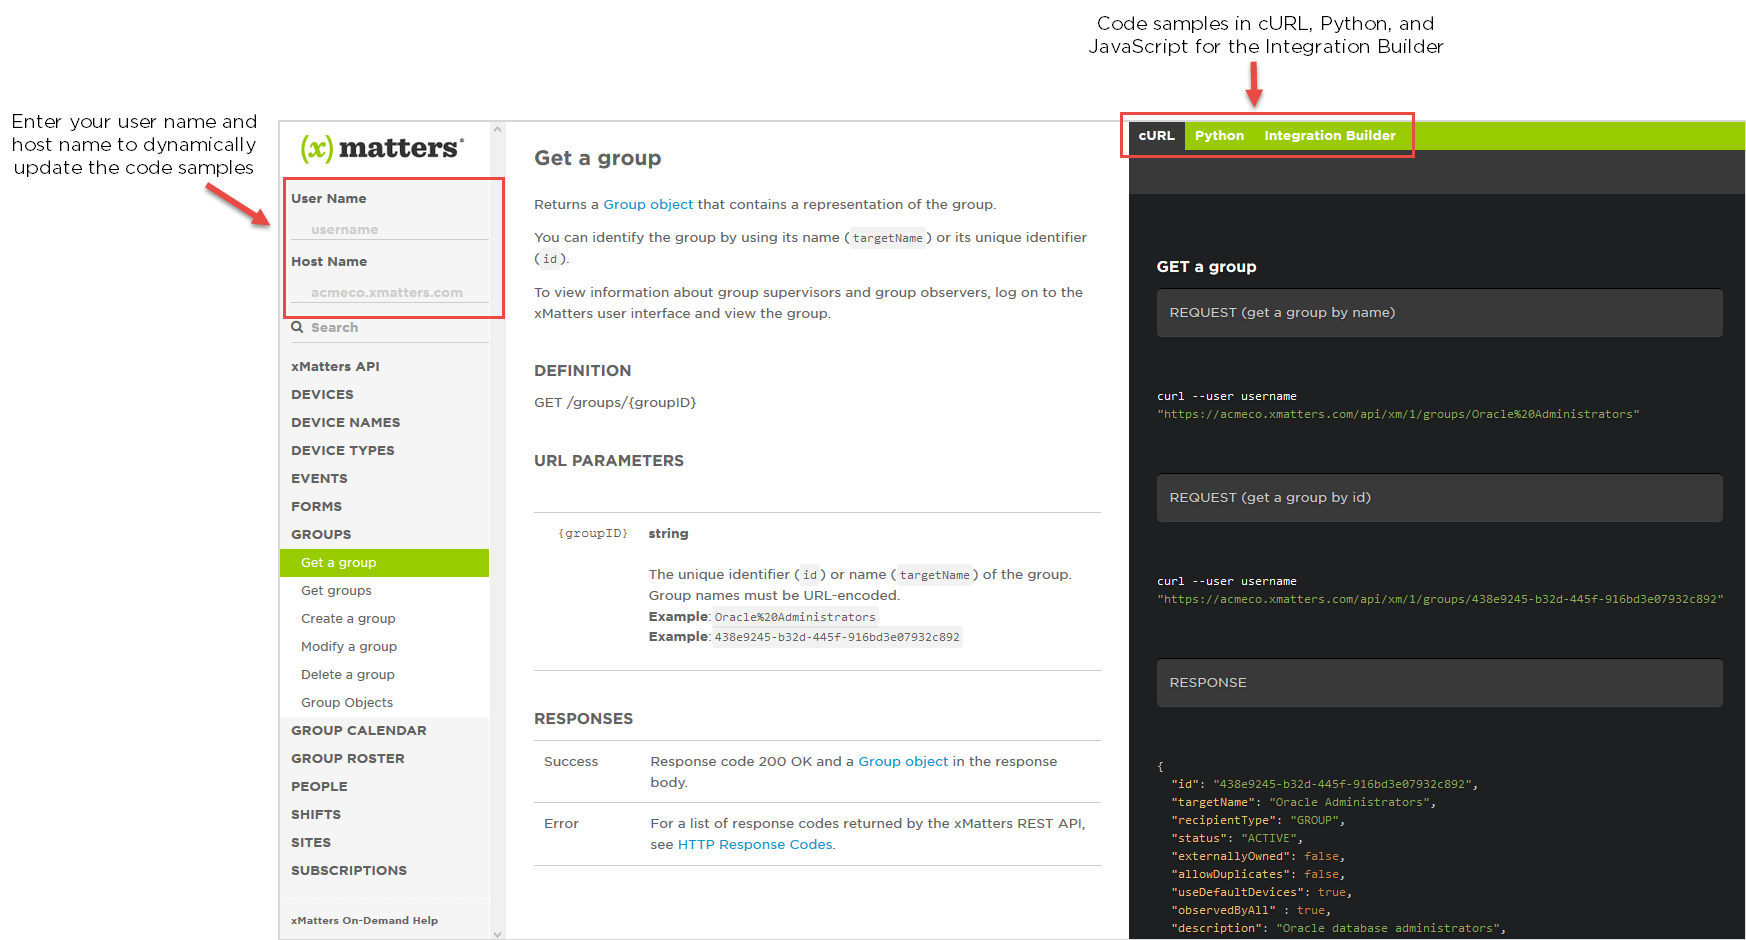Image resolution: width=1746 pixels, height=940 pixels.
Task: Click the Get a group page heading
Action: click(x=597, y=158)
